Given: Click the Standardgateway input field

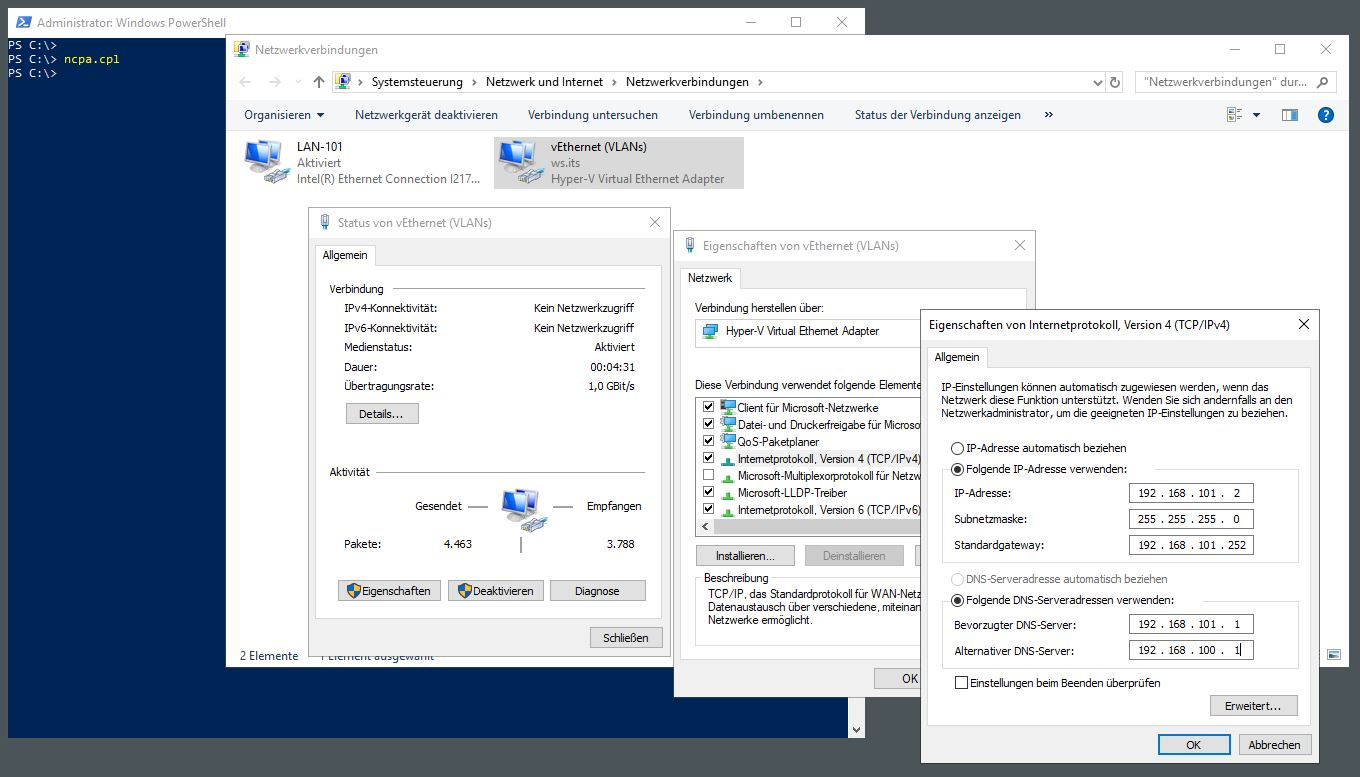Looking at the screenshot, I should 1191,545.
